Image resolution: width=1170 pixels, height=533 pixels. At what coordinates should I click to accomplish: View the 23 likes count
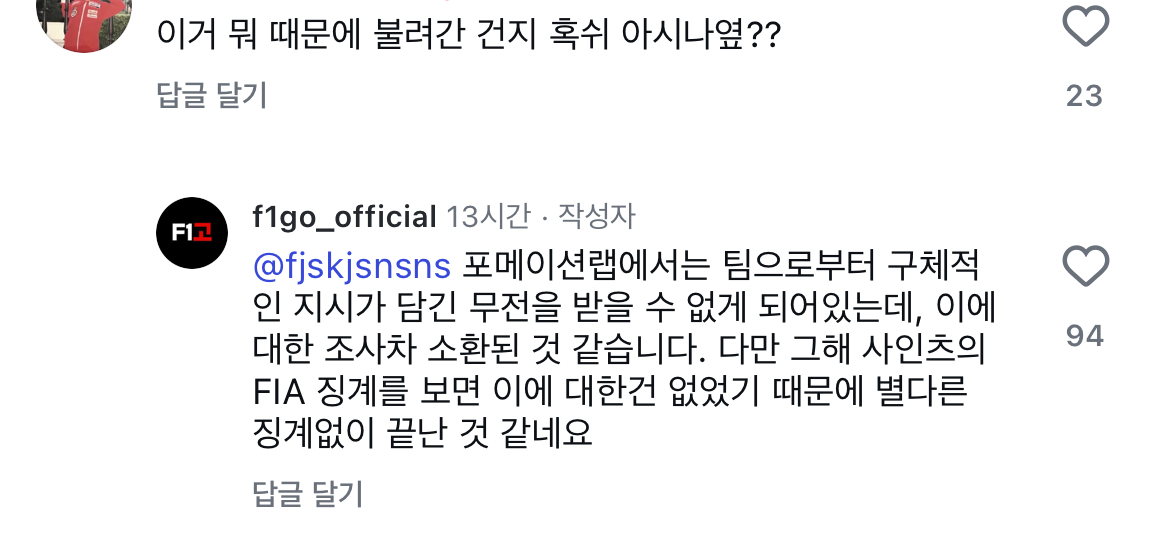(1084, 96)
